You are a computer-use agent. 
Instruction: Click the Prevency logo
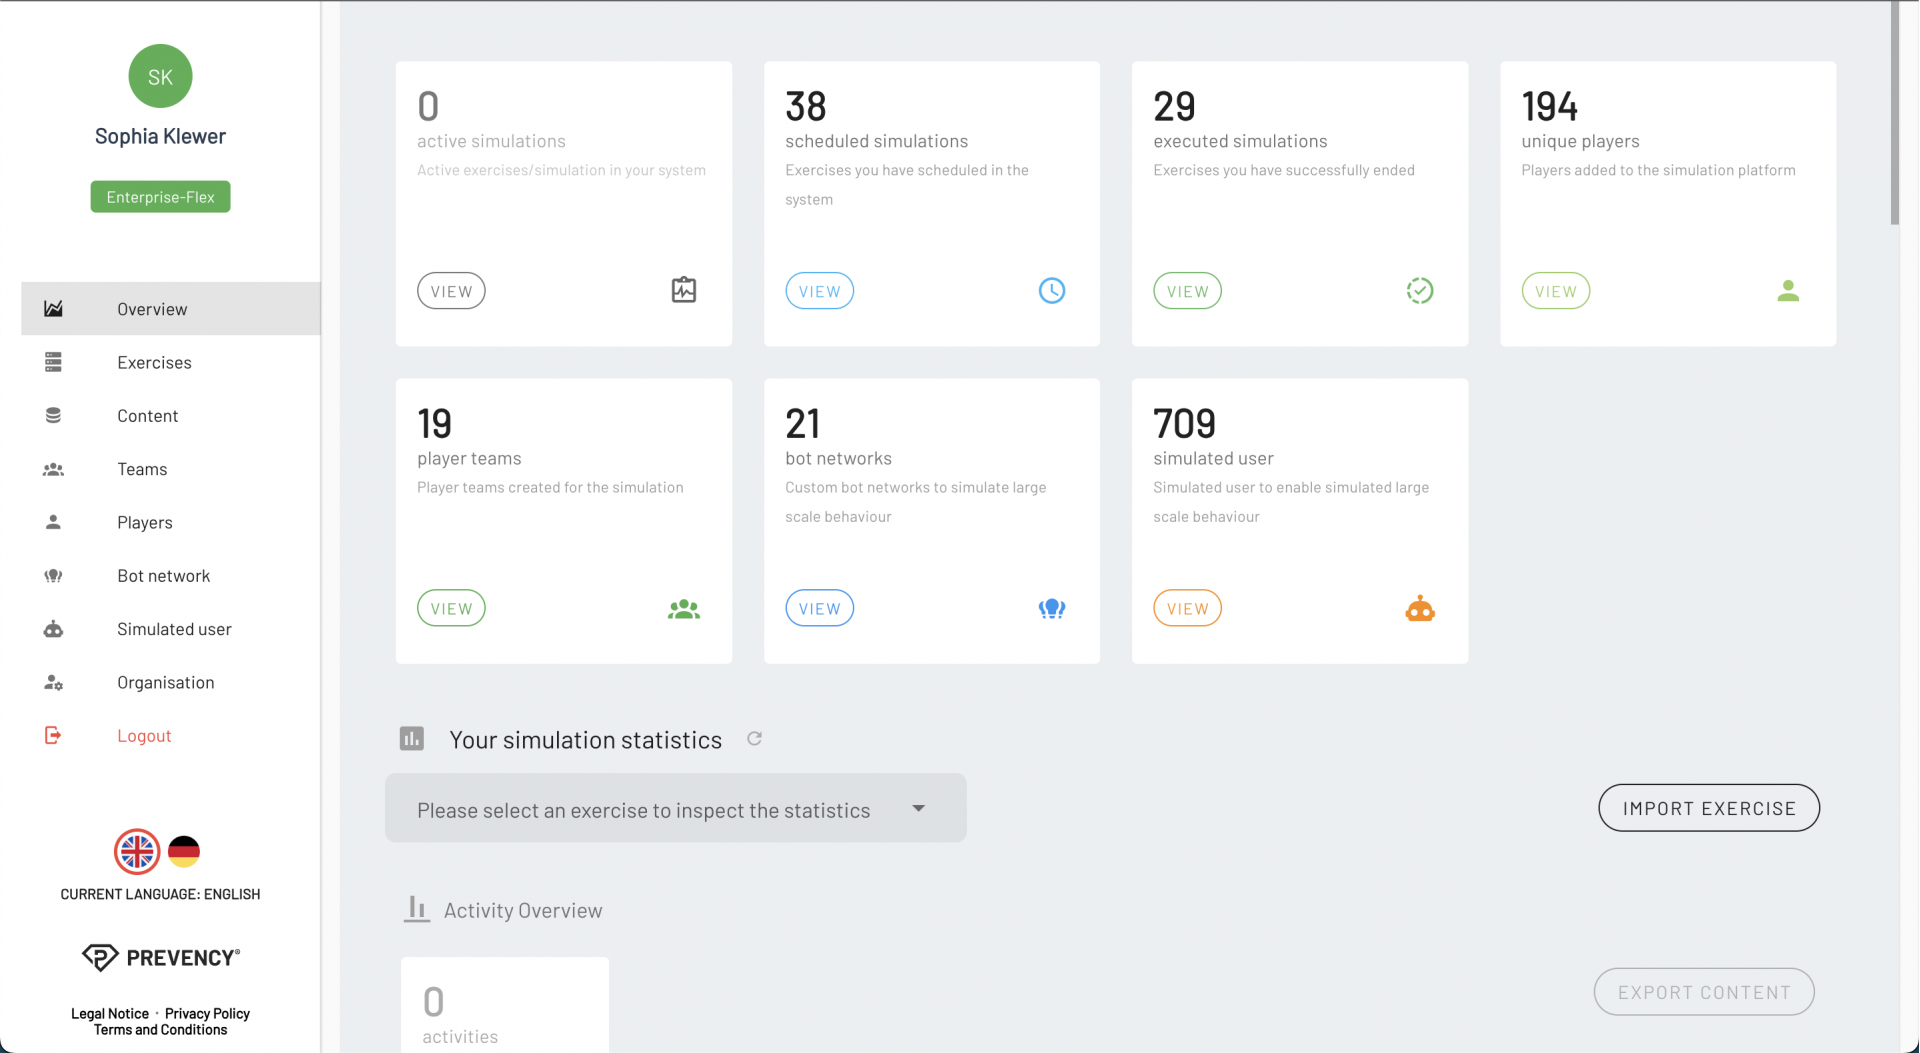pyautogui.click(x=160, y=957)
